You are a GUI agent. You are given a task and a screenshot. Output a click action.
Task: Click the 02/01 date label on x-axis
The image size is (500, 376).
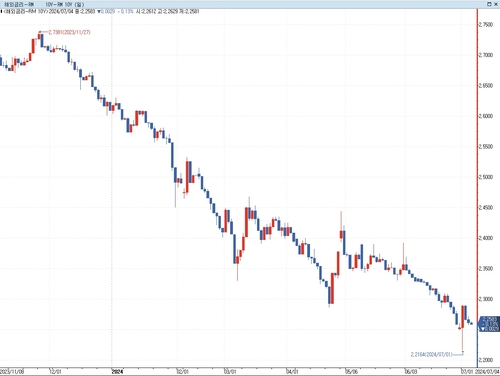(x=183, y=372)
